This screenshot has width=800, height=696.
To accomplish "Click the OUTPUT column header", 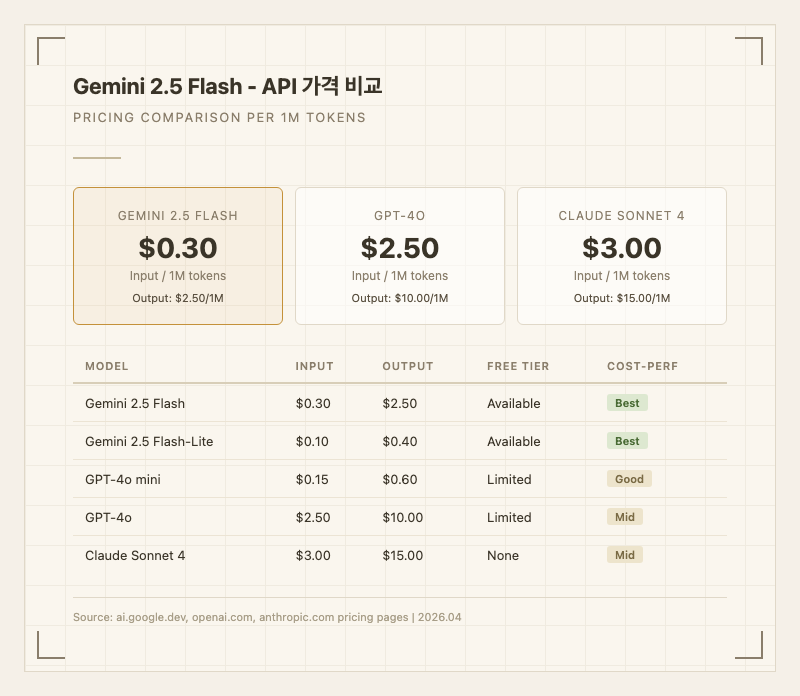I will (408, 367).
